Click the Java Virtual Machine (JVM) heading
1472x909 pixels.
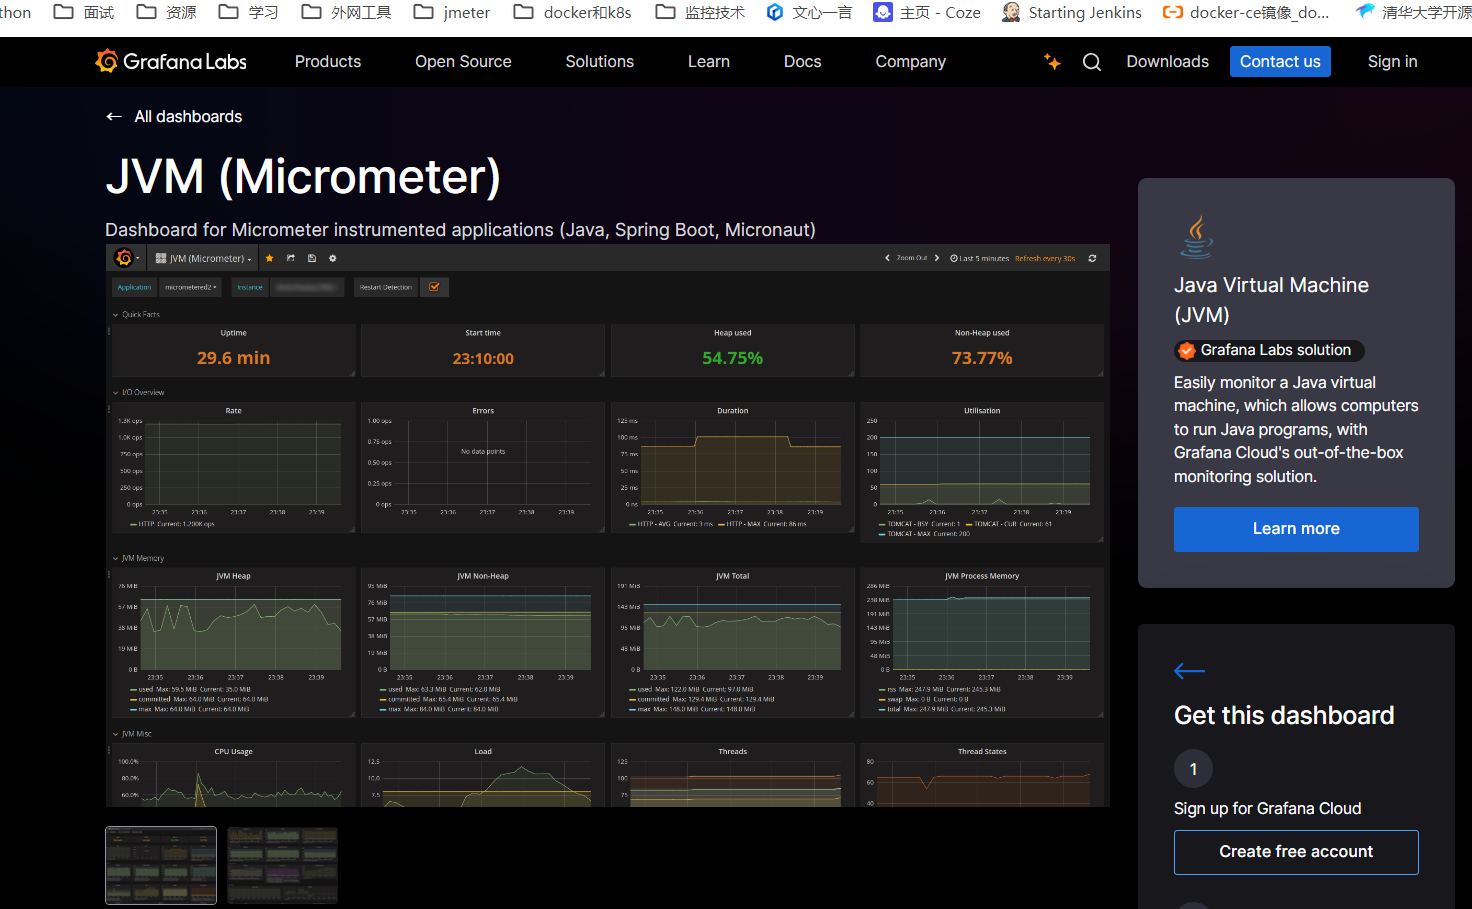click(x=1271, y=300)
